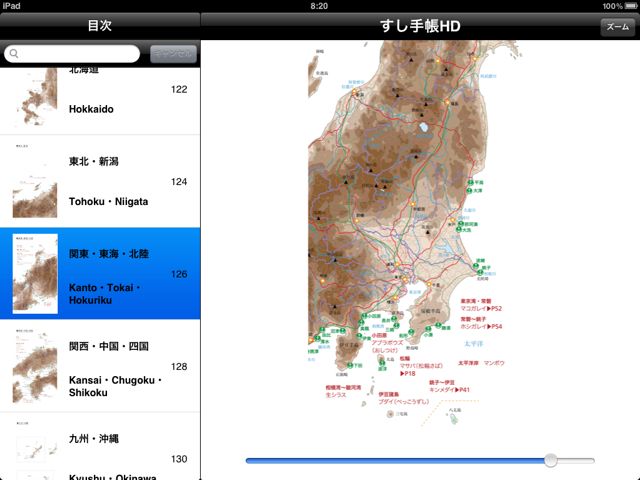Select the Hokkaido entry text
This screenshot has width=640, height=480.
91,109
